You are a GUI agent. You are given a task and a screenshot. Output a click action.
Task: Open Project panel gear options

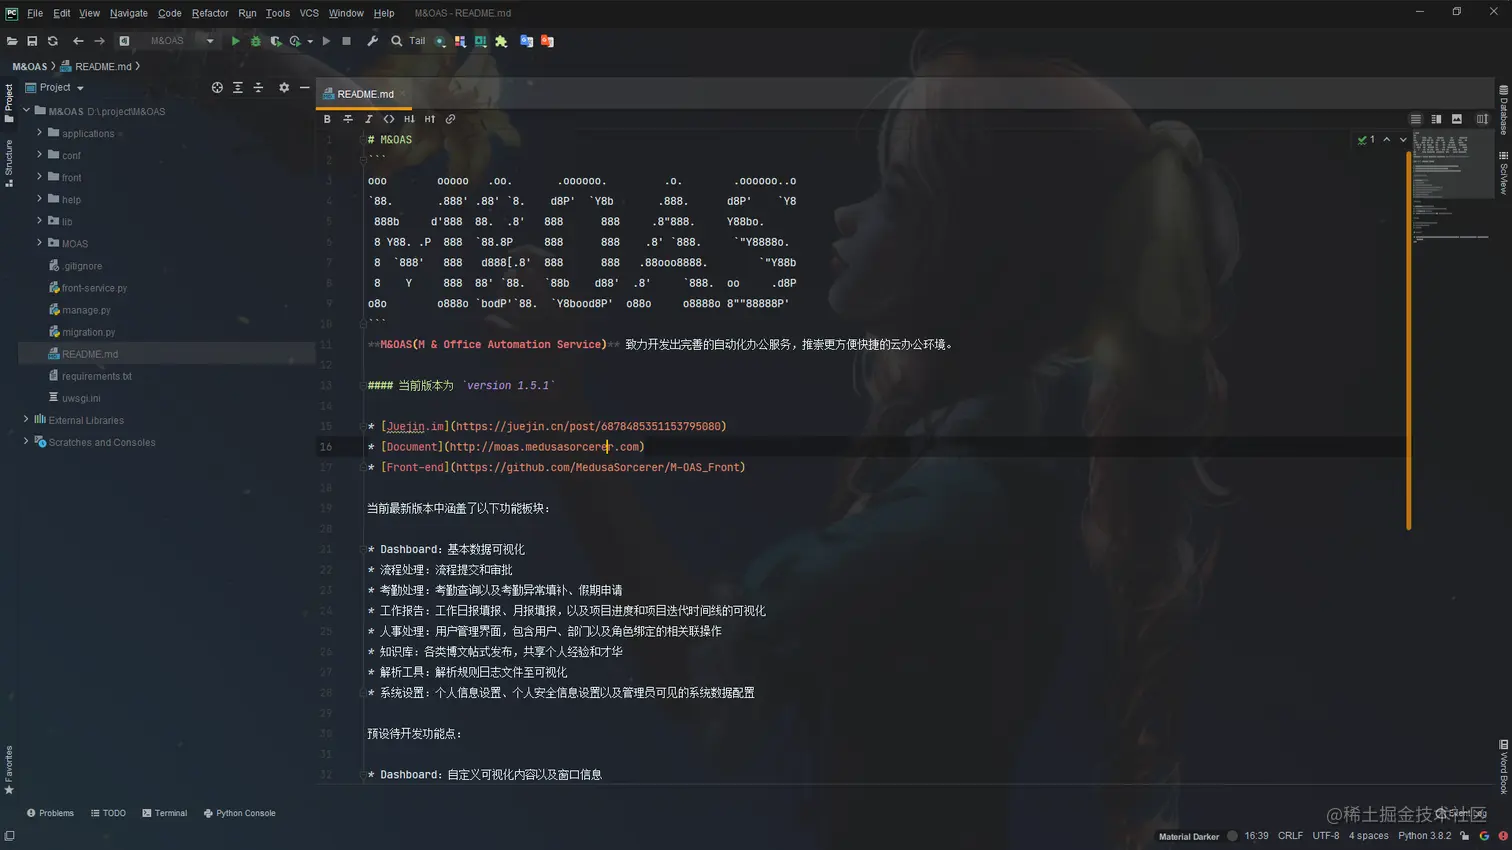(x=284, y=88)
